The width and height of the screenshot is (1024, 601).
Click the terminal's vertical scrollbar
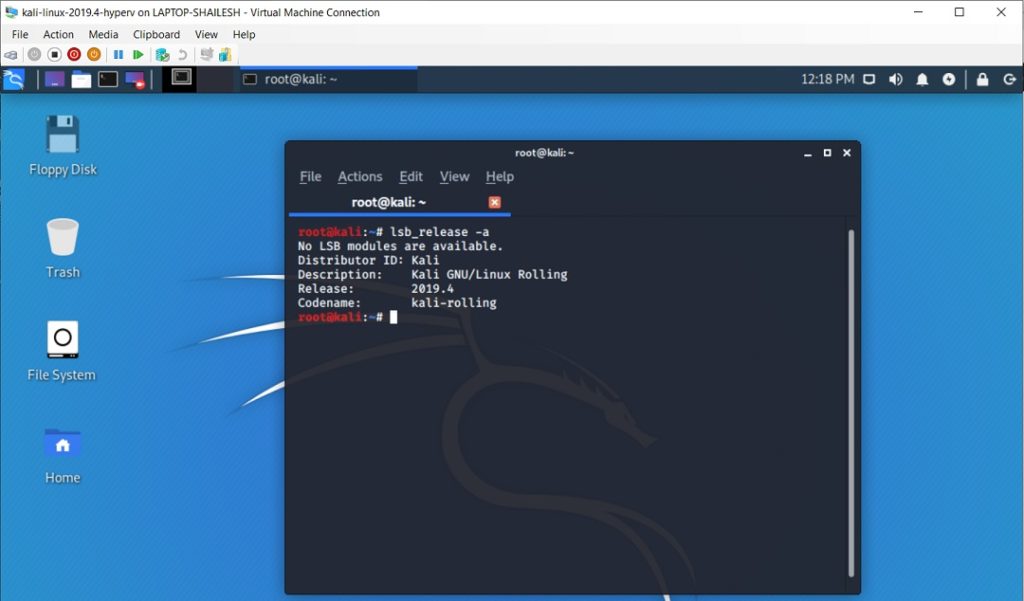(x=851, y=403)
